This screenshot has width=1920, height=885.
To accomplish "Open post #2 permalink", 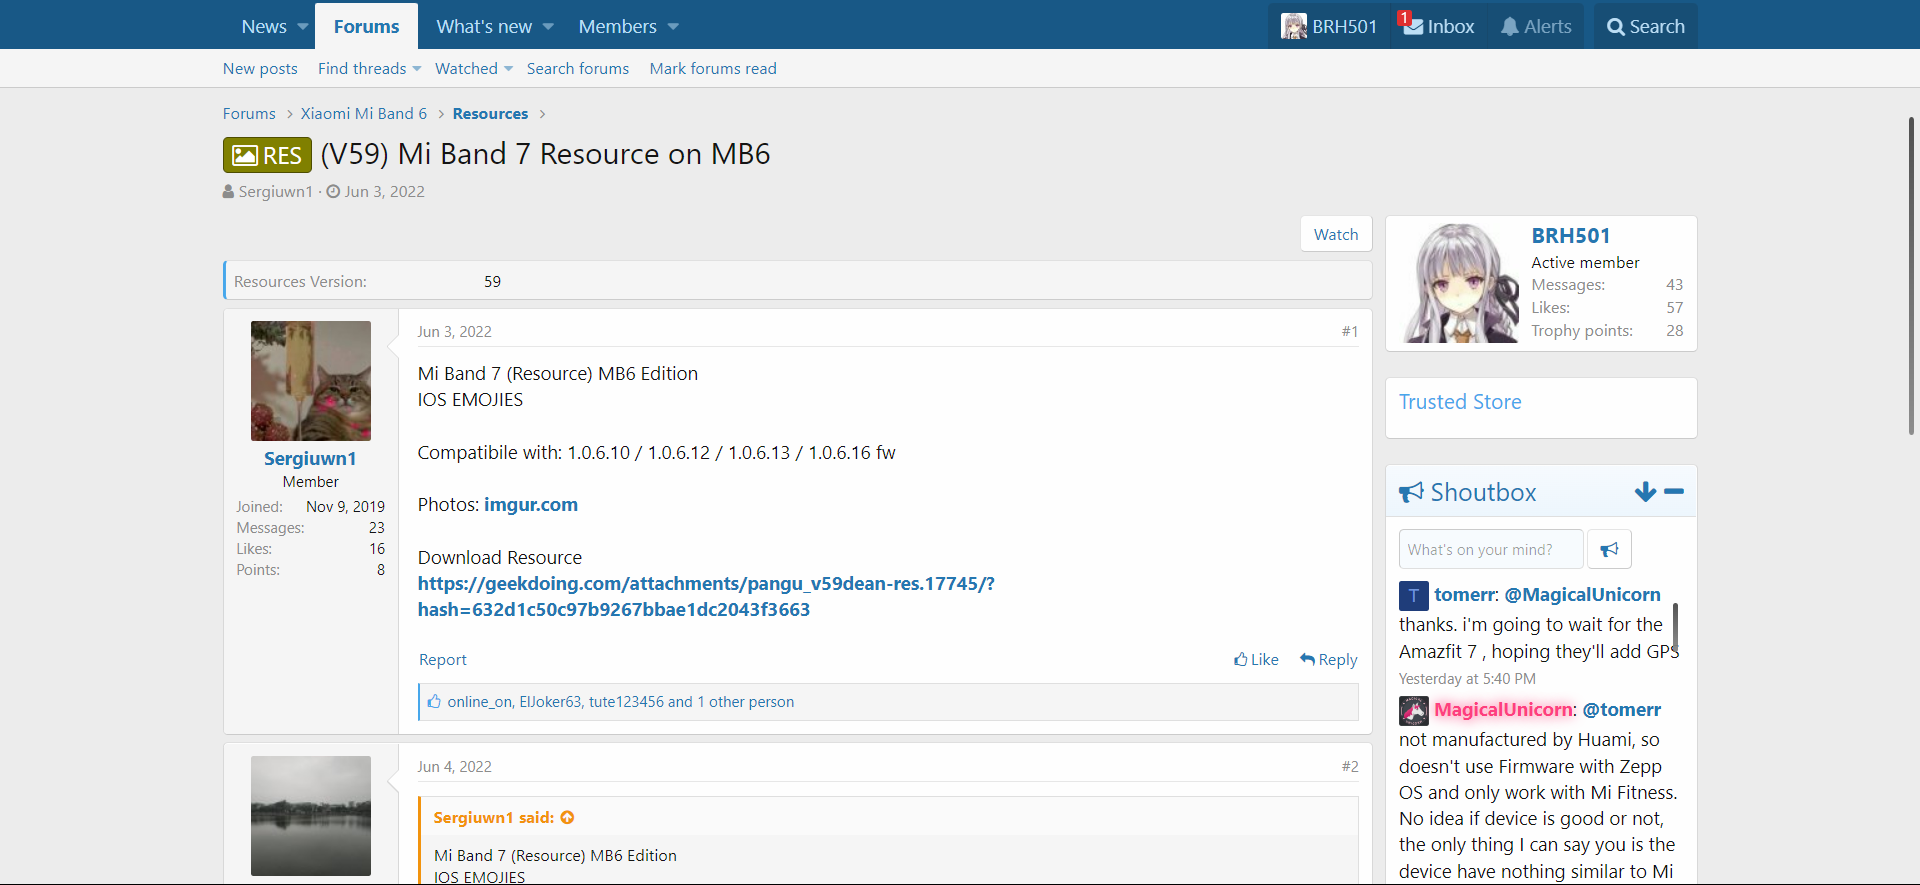I will pyautogui.click(x=1350, y=767).
